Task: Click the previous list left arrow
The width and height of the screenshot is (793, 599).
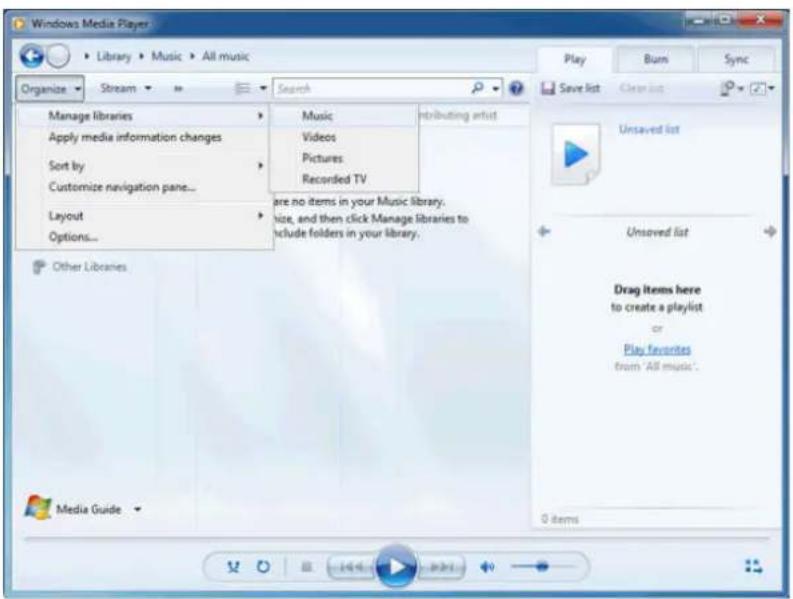Action: [x=544, y=232]
